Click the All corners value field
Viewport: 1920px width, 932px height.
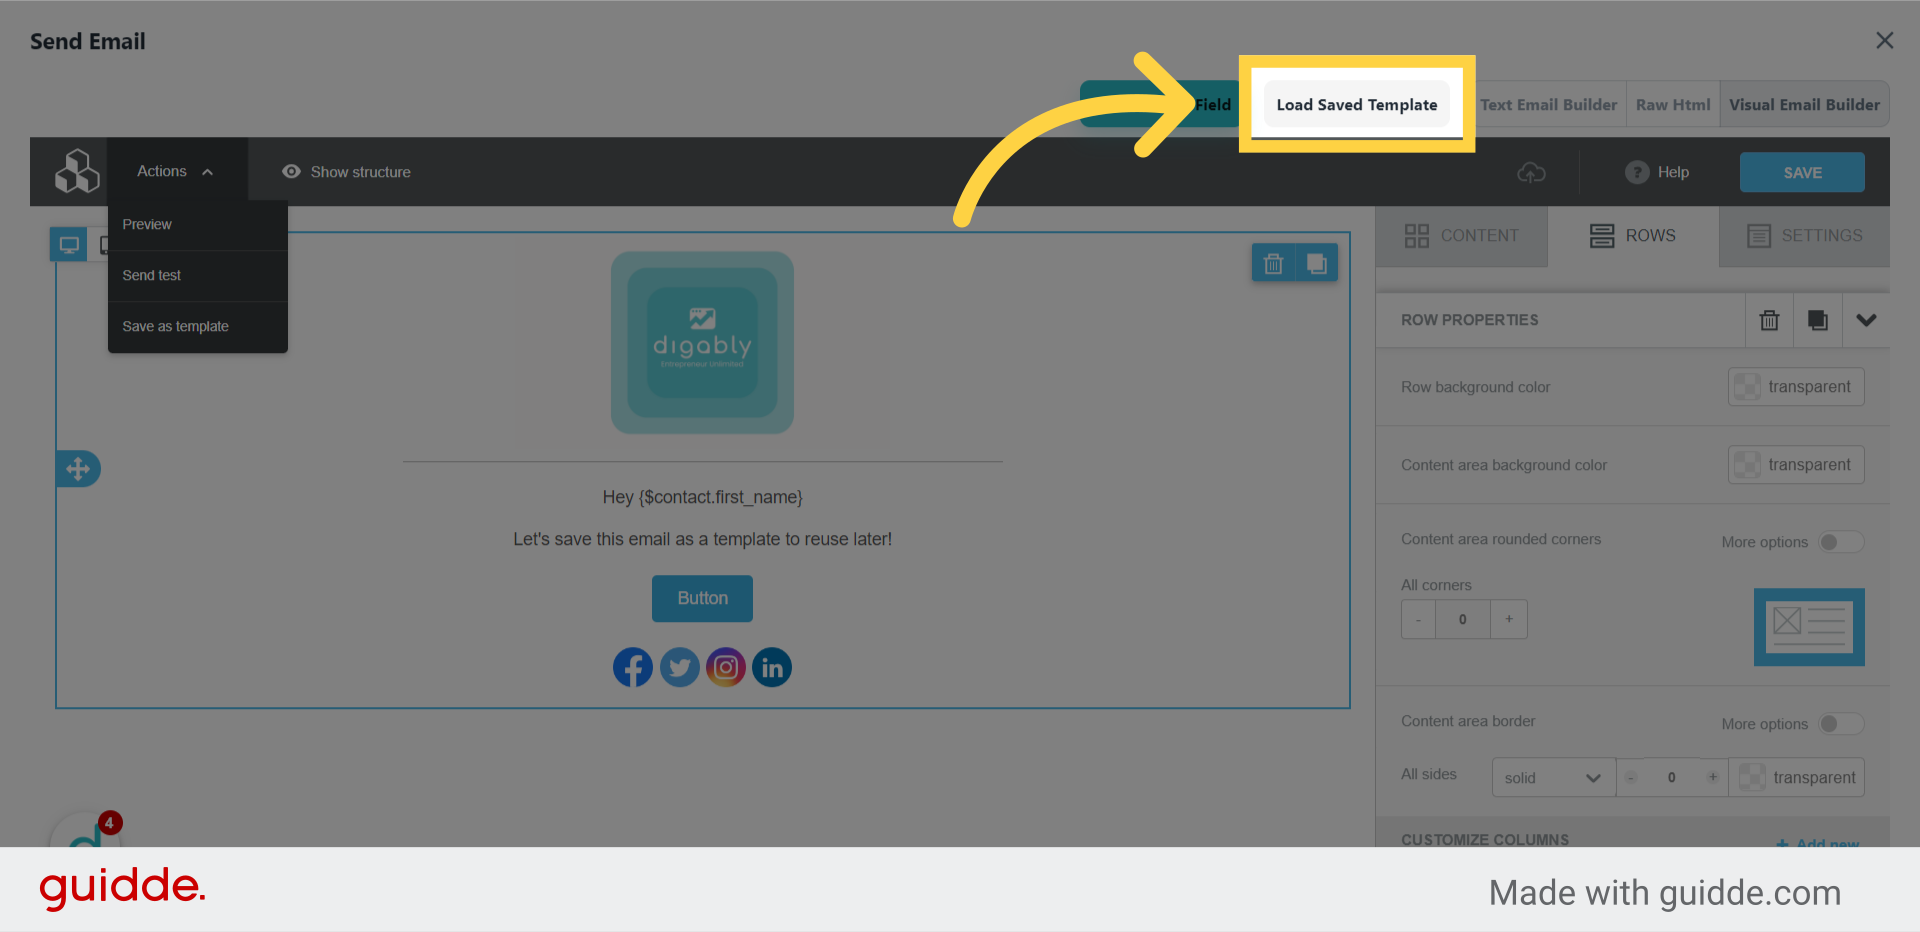coord(1463,620)
